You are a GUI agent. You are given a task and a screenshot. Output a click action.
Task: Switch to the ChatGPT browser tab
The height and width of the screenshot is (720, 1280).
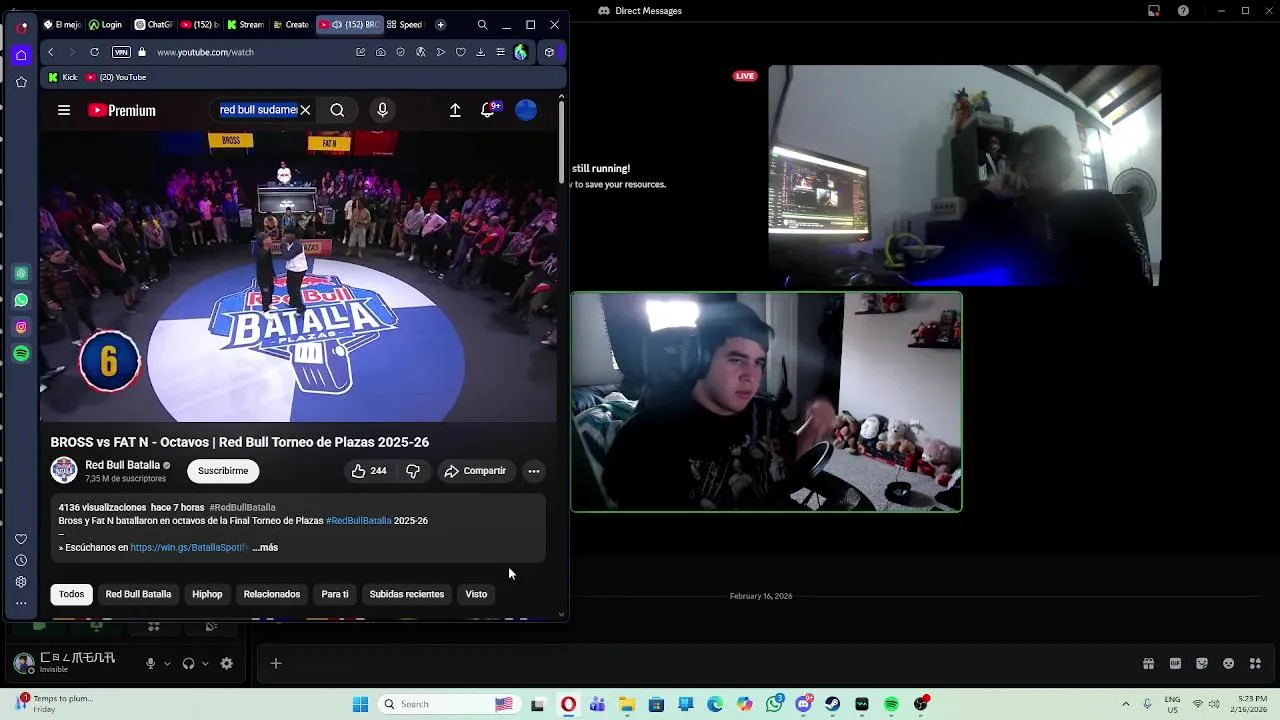[153, 24]
